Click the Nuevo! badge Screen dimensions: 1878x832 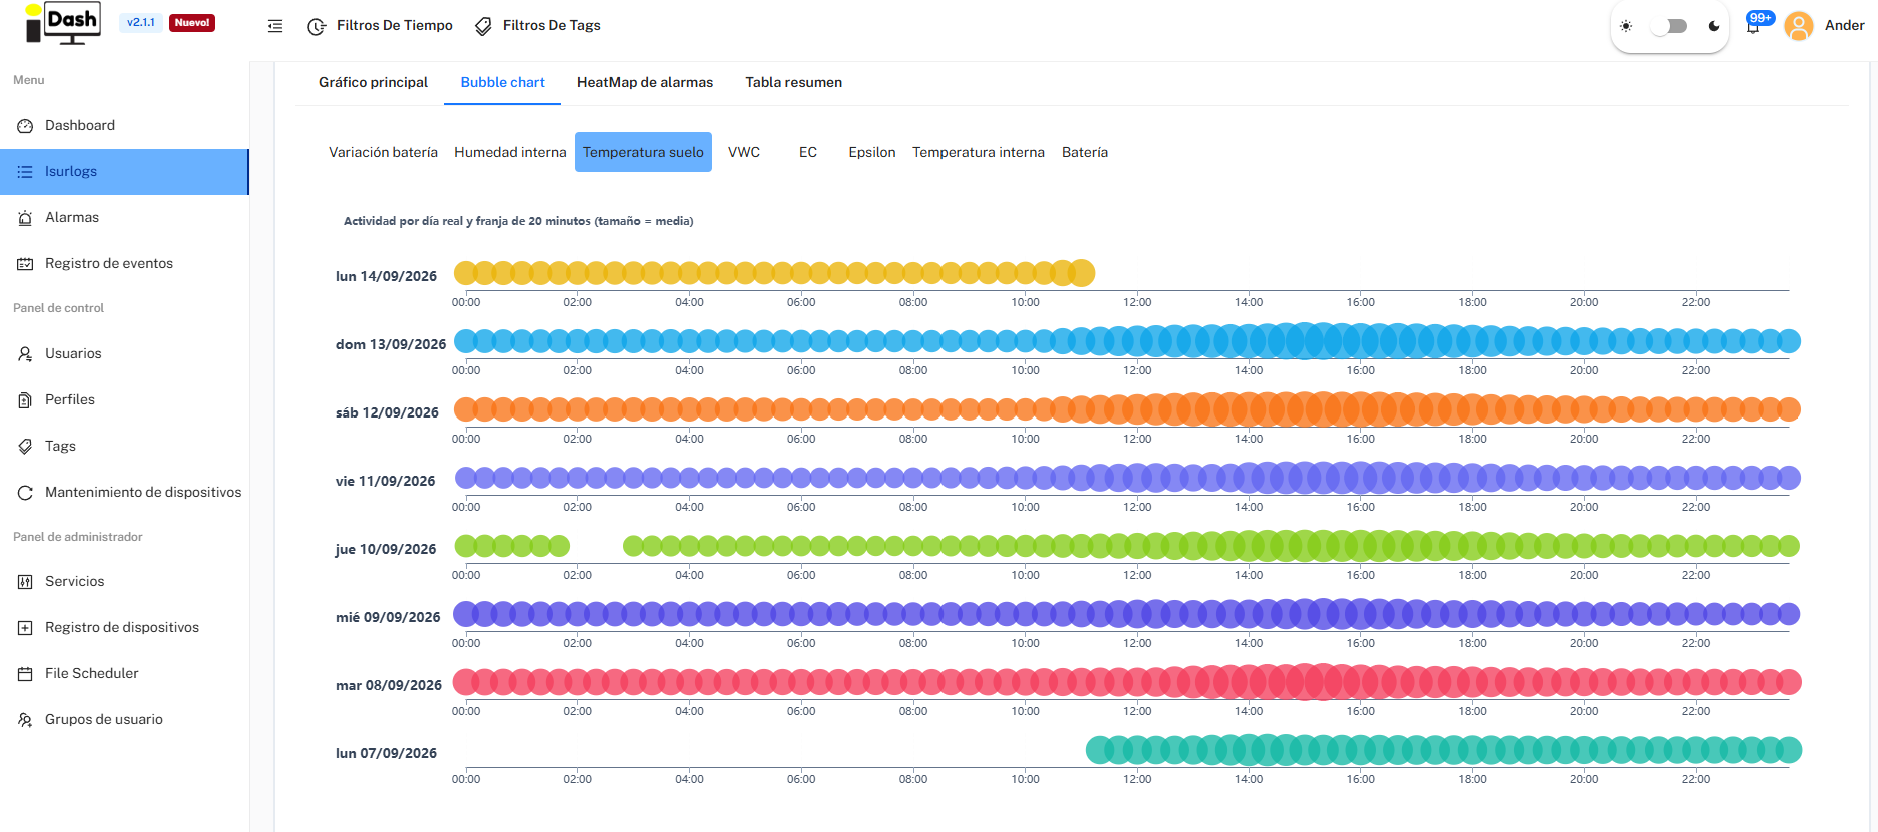point(192,23)
